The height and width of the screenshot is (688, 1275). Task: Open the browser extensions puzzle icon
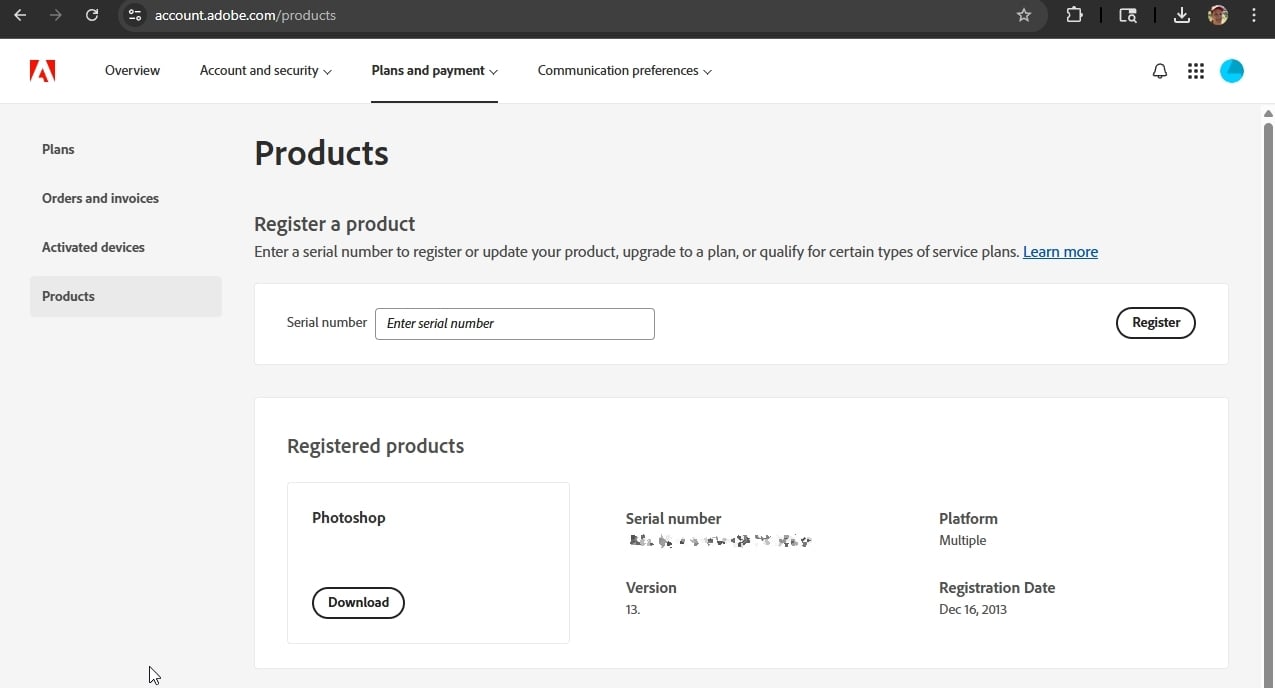[1074, 15]
